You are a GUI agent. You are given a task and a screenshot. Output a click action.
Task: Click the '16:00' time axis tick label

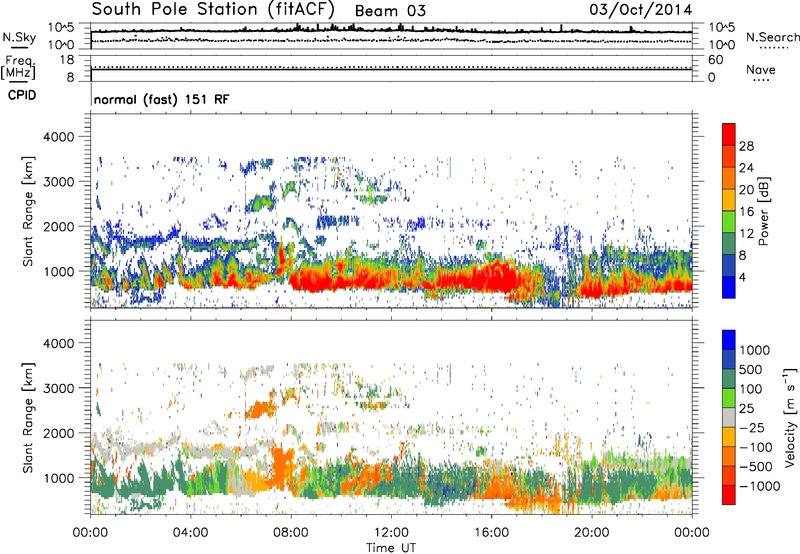point(491,533)
